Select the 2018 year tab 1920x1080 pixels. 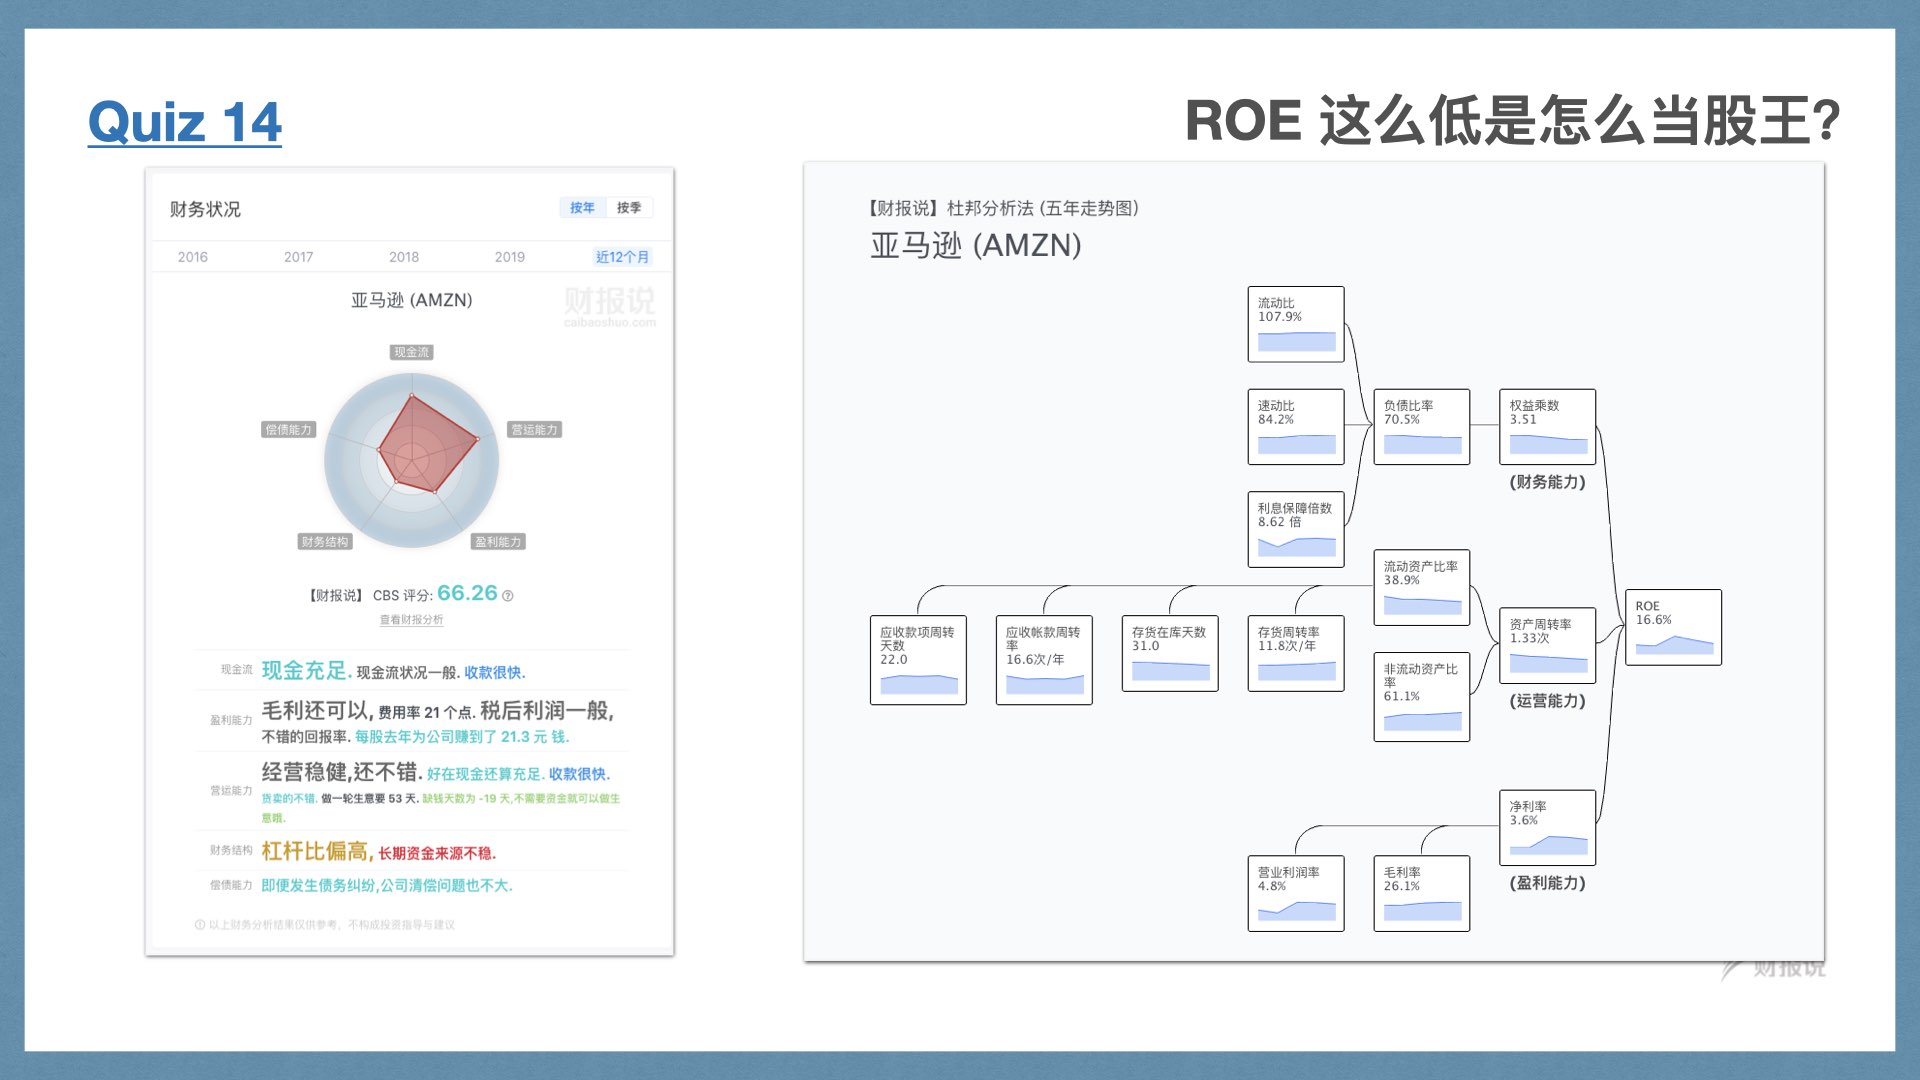point(404,257)
